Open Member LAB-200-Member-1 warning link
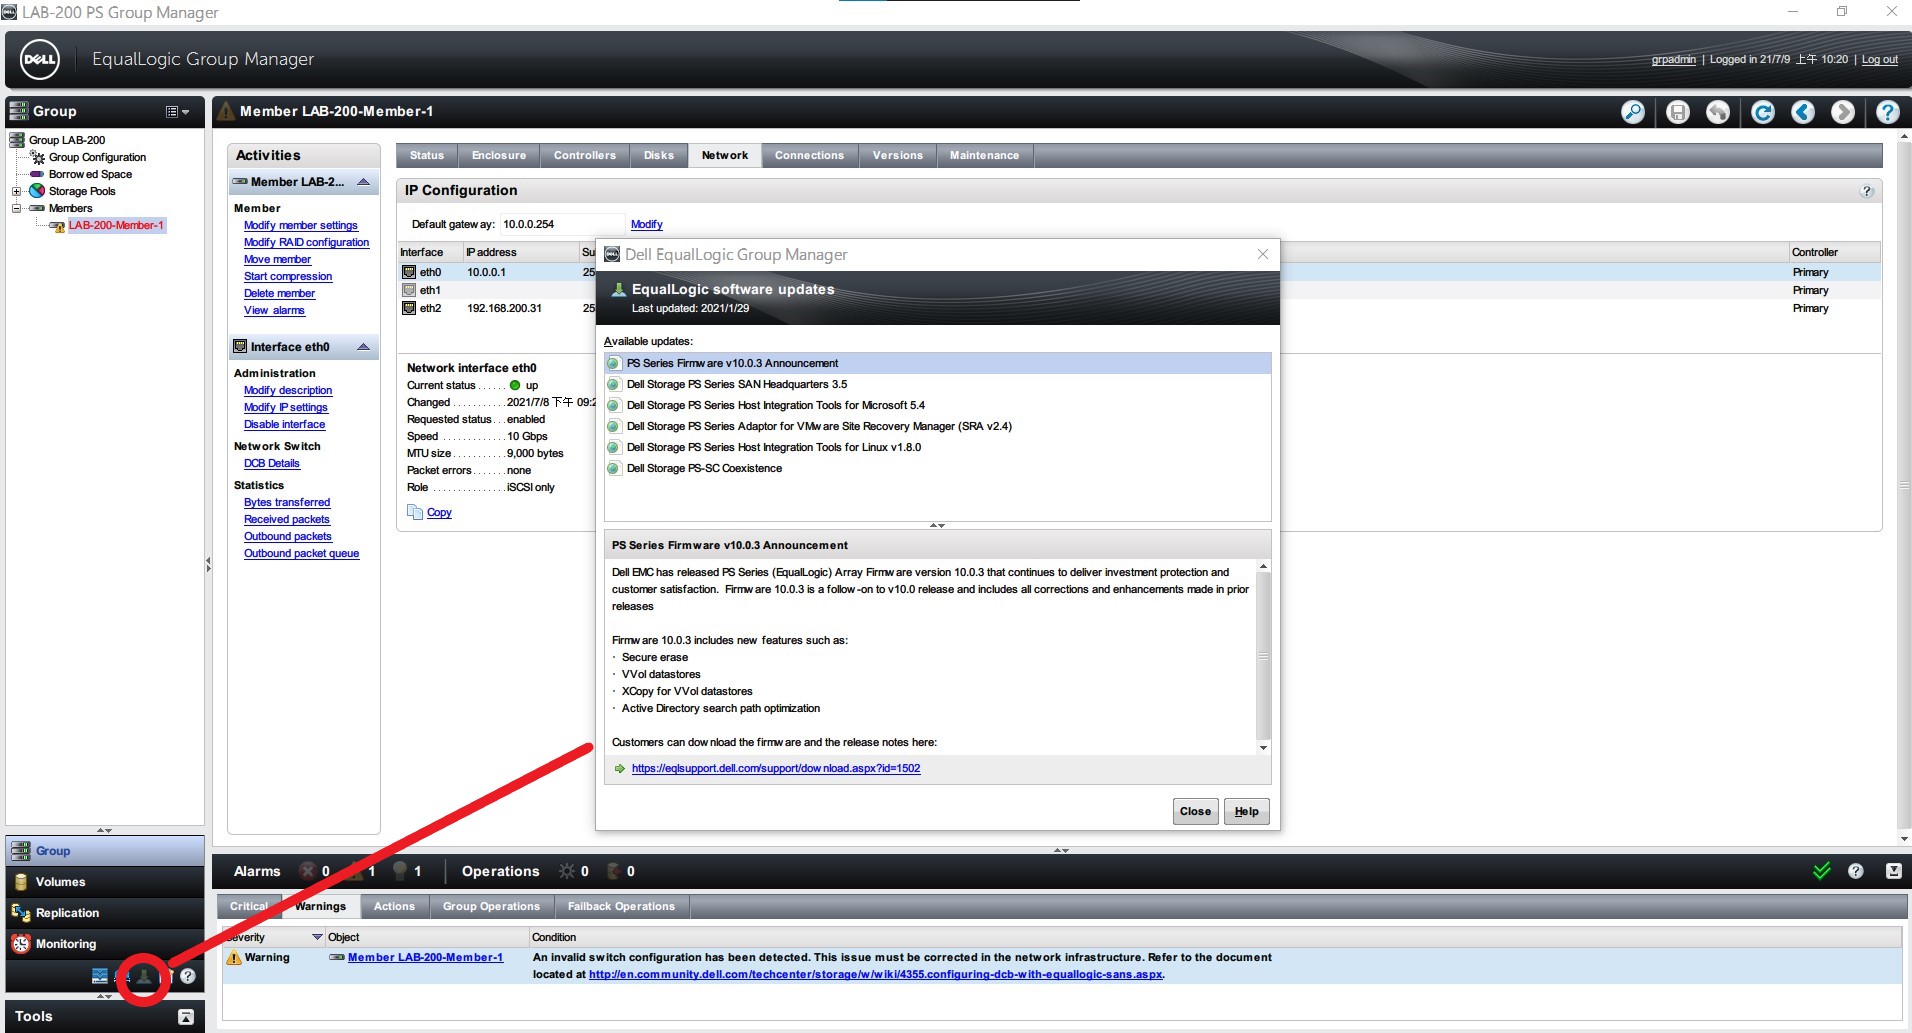 click(425, 958)
